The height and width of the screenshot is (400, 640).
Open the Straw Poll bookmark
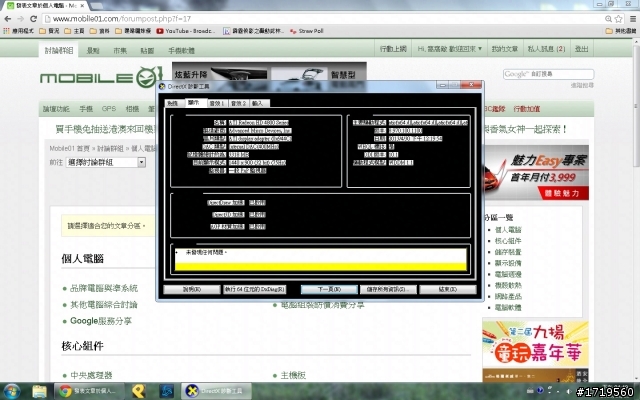tap(307, 31)
